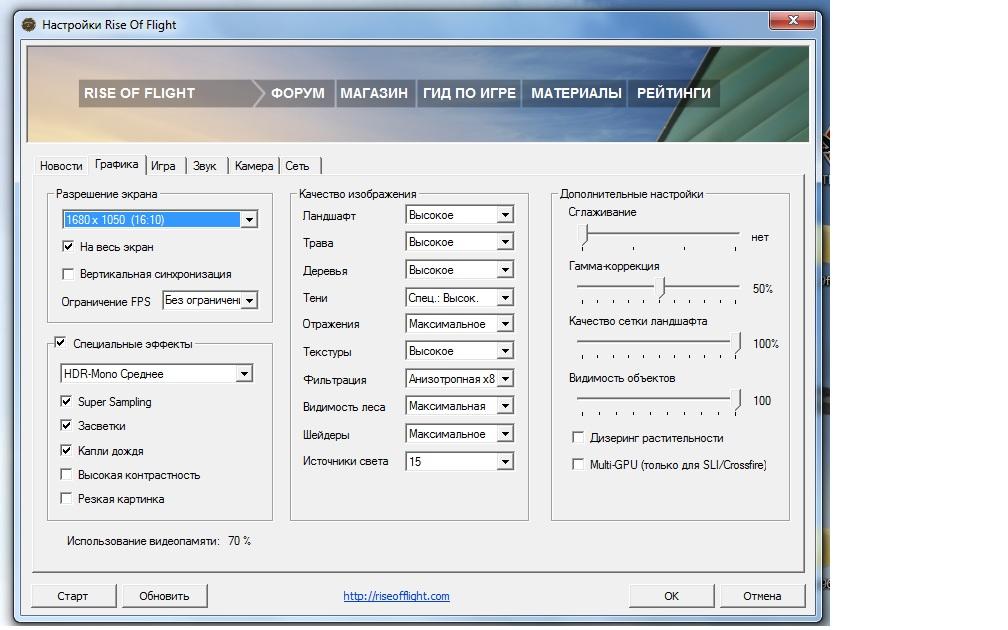
Task: Click the Старт button
Action: point(73,596)
